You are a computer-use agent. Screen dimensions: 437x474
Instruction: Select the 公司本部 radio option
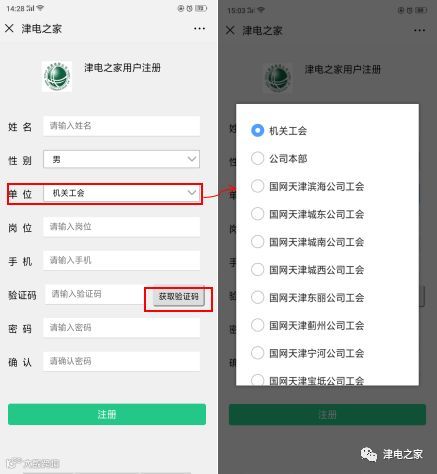coord(279,158)
